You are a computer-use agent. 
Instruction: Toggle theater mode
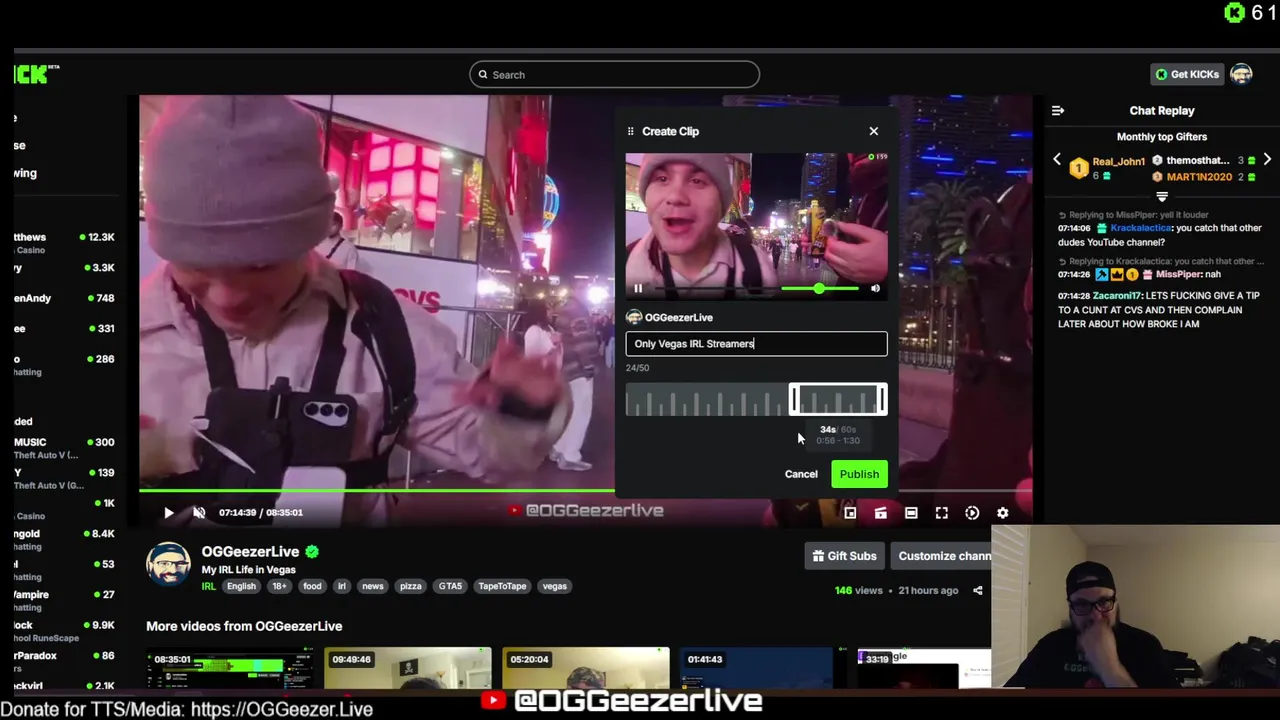[x=911, y=513]
